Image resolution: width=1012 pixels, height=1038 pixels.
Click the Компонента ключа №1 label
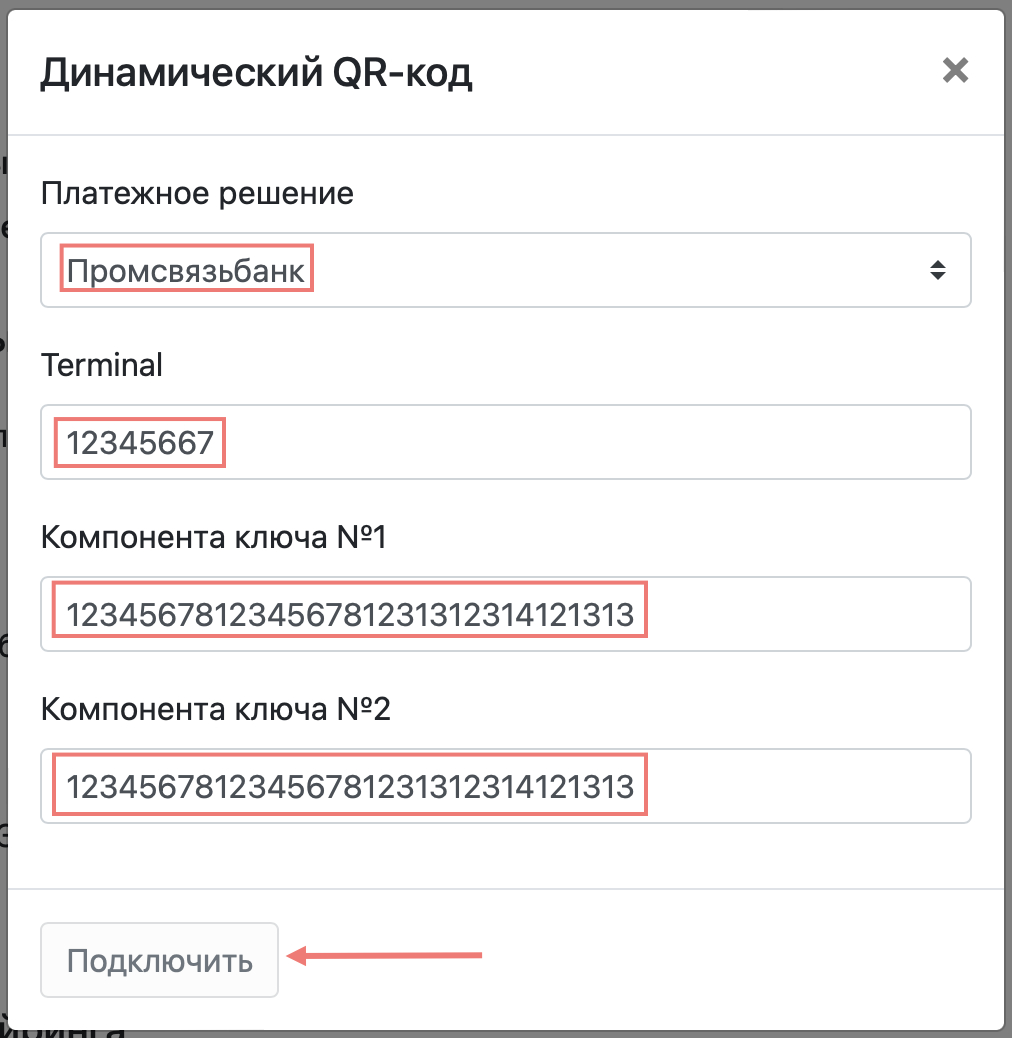pos(213,537)
